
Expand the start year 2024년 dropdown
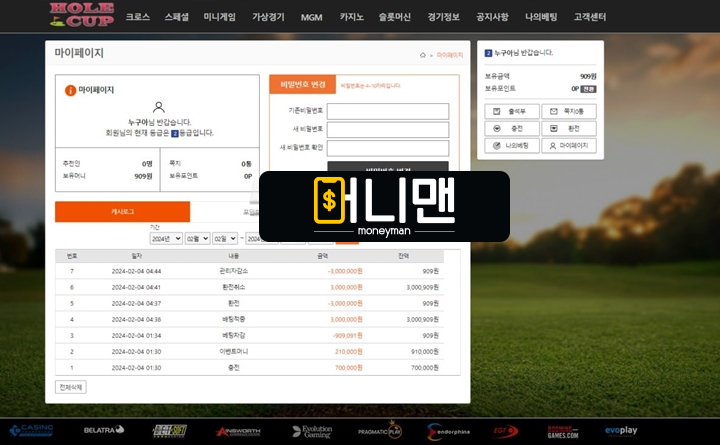pos(165,238)
